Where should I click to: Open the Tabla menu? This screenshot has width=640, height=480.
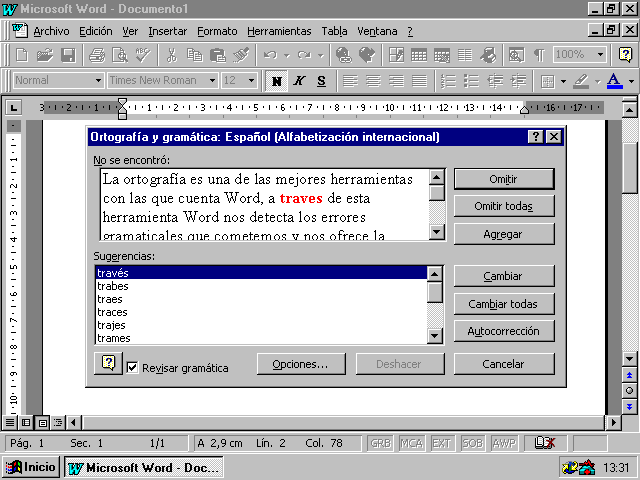coord(334,31)
